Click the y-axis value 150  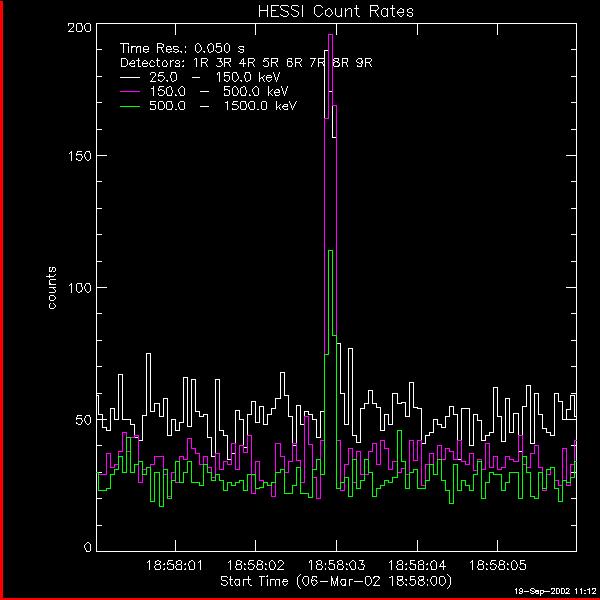coord(79,156)
